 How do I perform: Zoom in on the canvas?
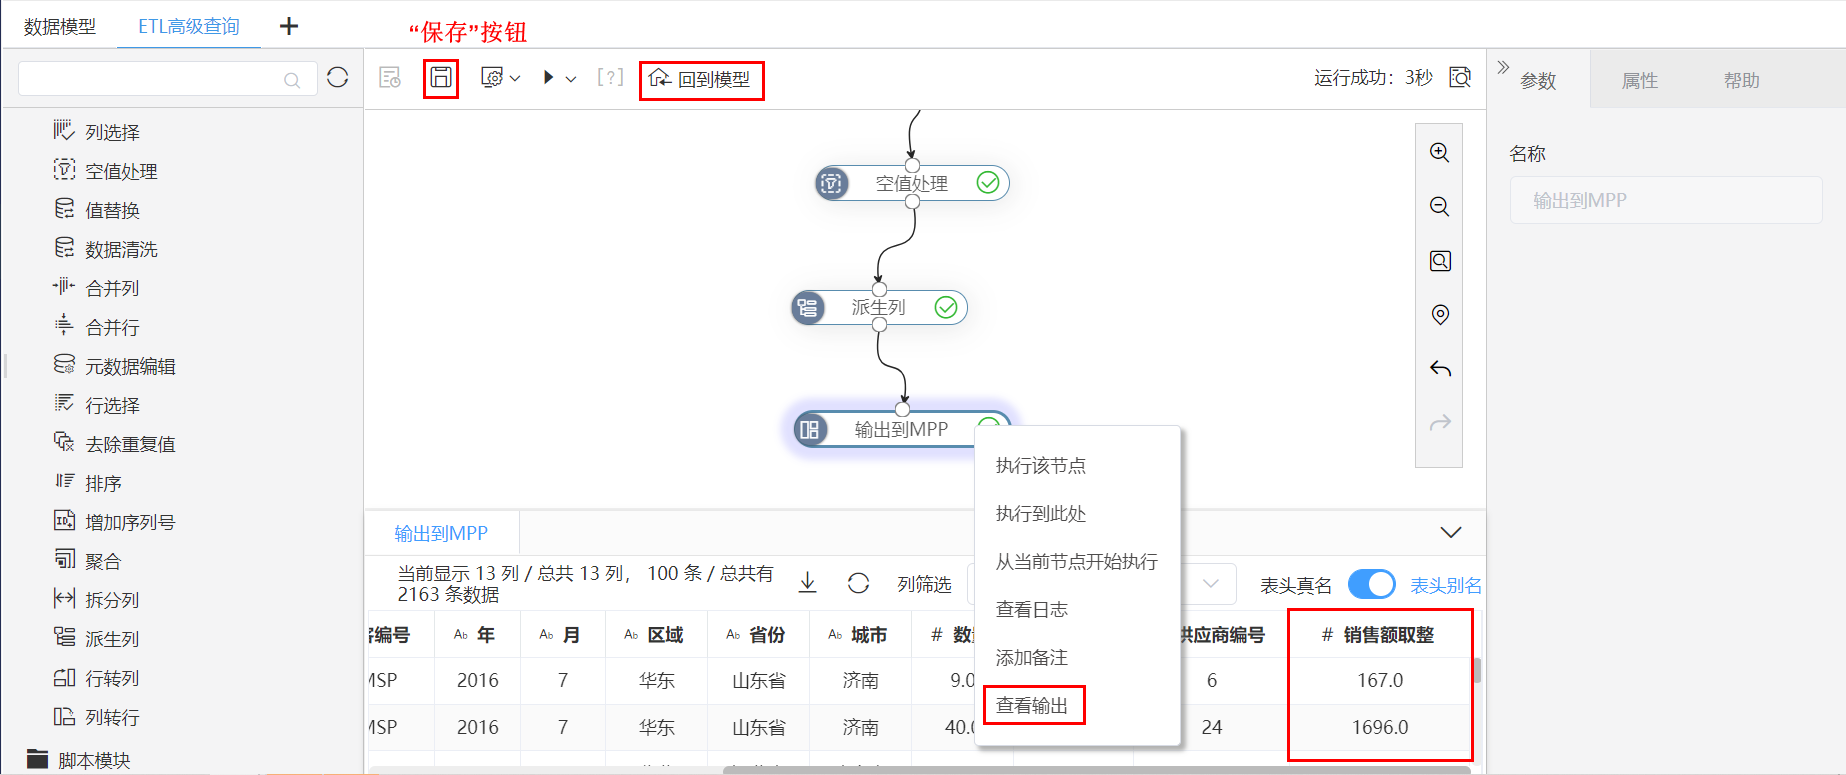[1440, 152]
